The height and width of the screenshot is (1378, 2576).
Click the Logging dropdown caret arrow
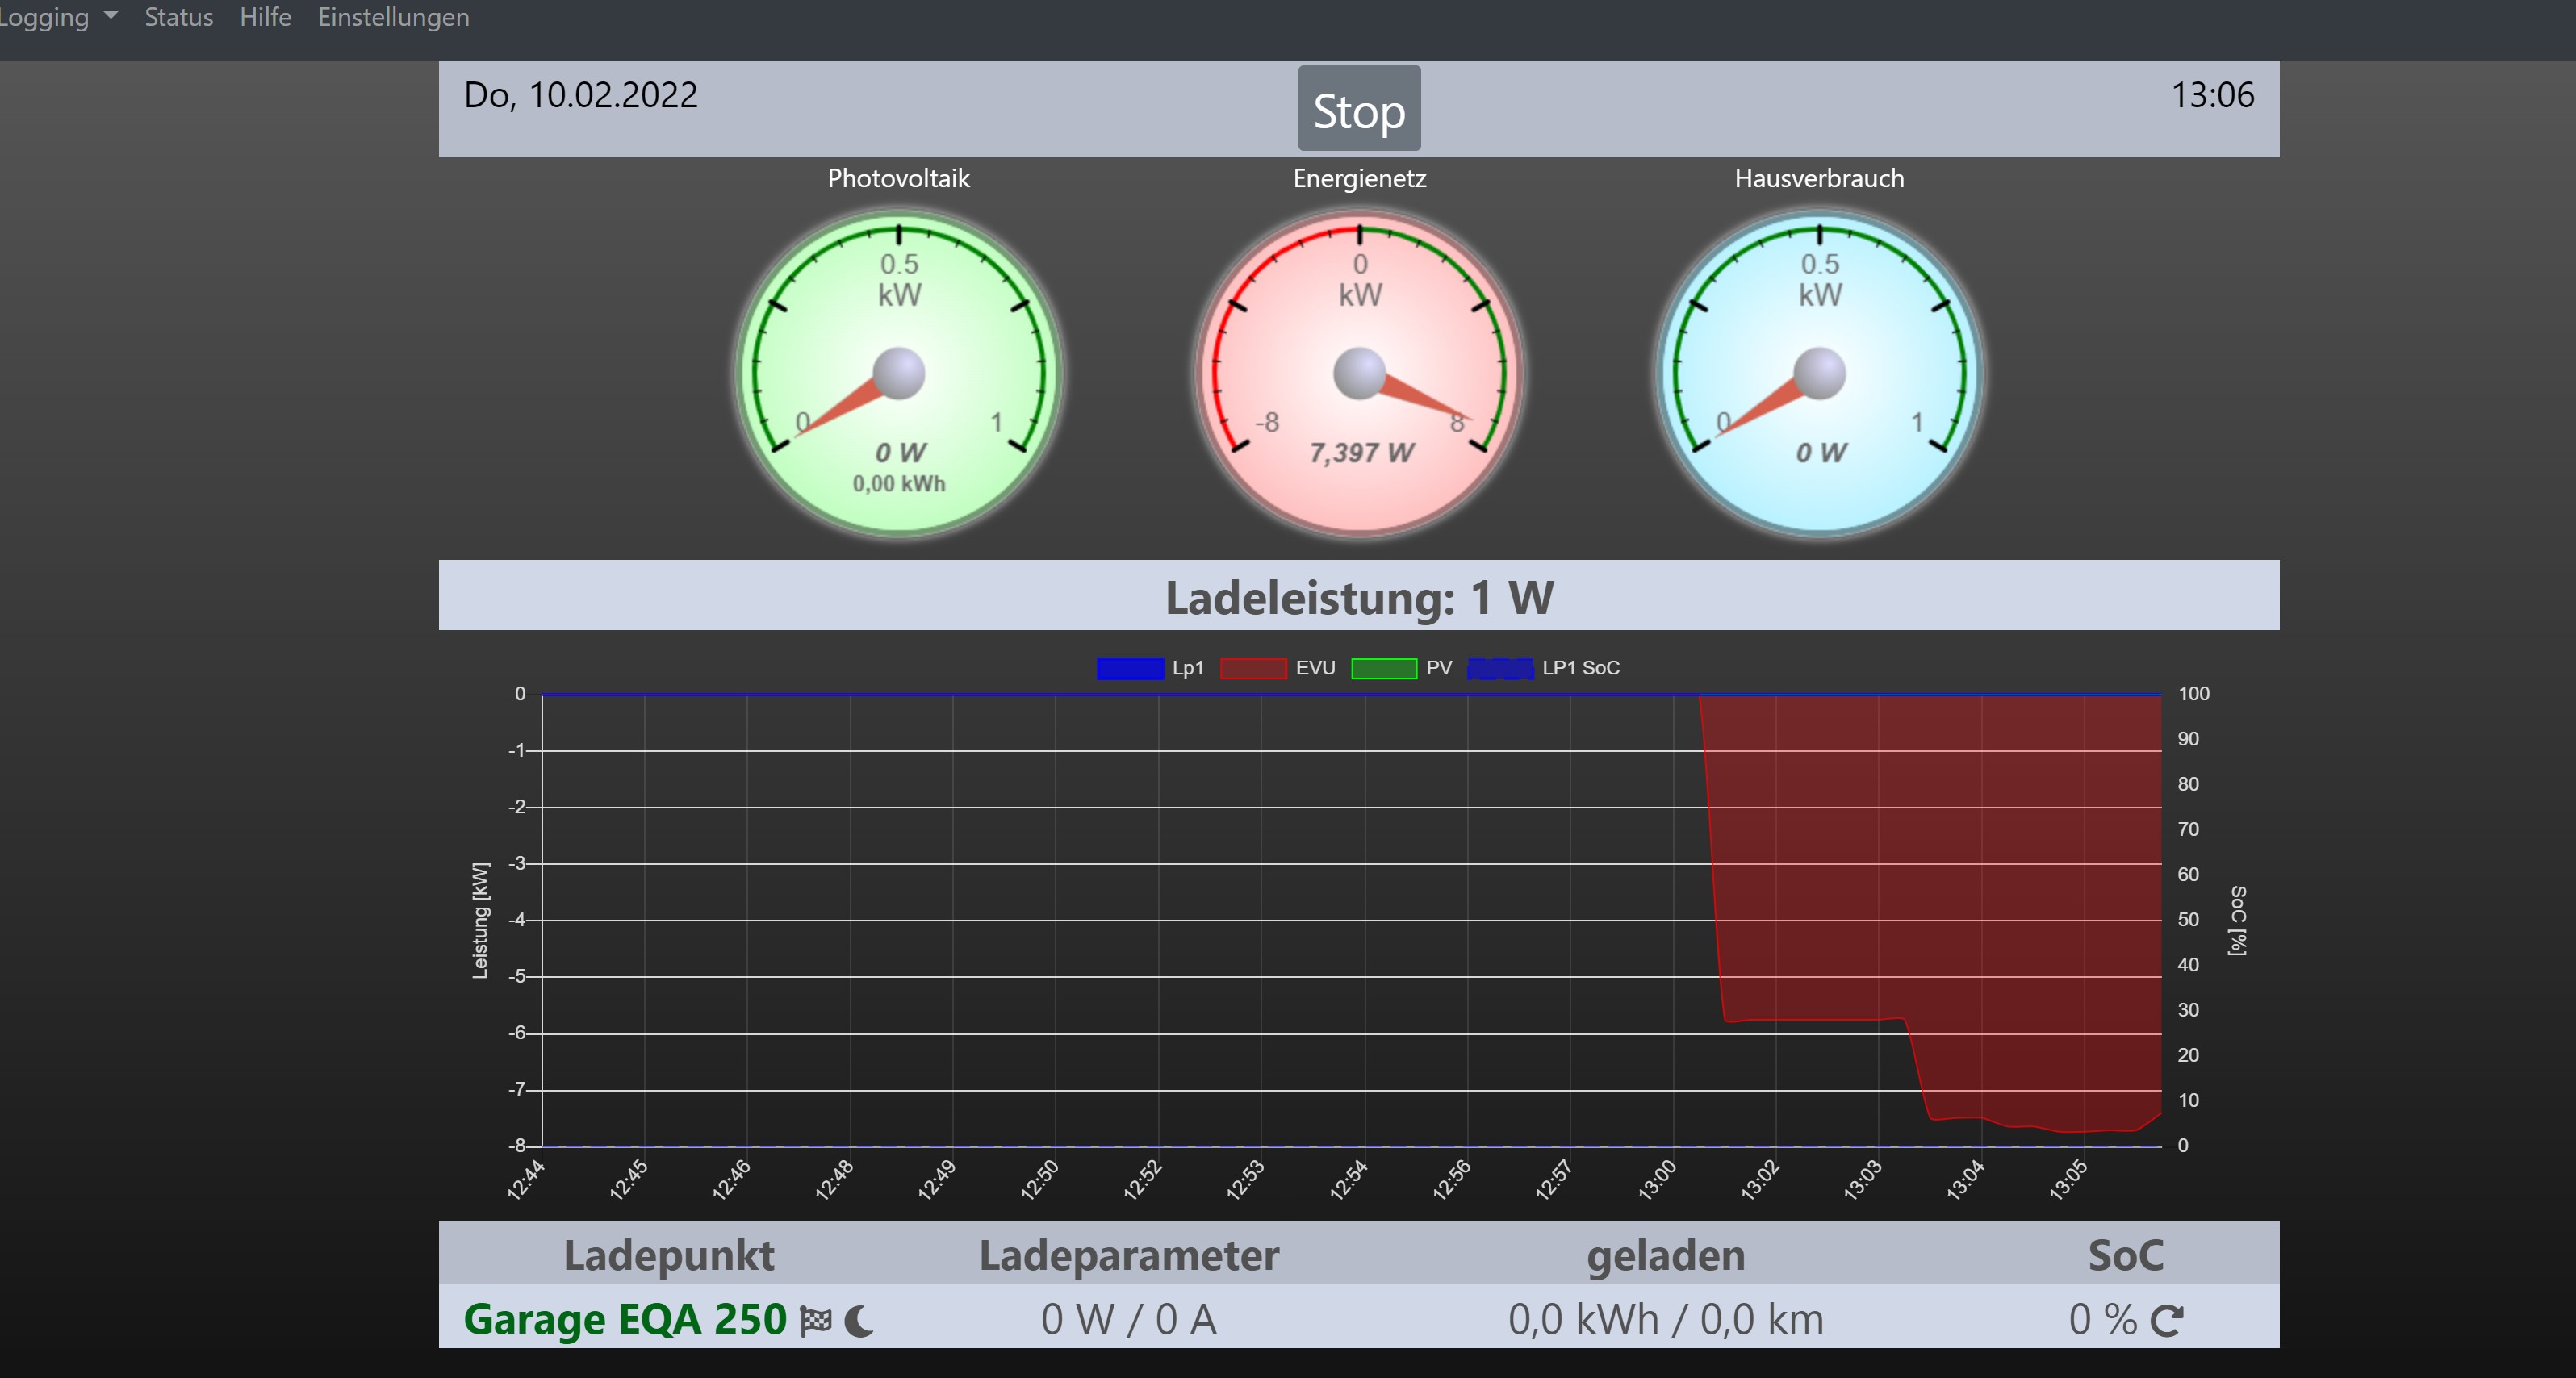tap(111, 16)
